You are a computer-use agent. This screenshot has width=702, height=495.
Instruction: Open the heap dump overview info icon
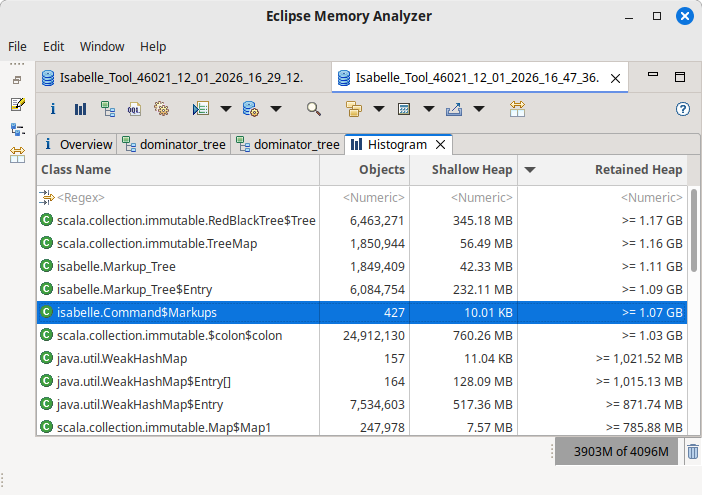53,109
